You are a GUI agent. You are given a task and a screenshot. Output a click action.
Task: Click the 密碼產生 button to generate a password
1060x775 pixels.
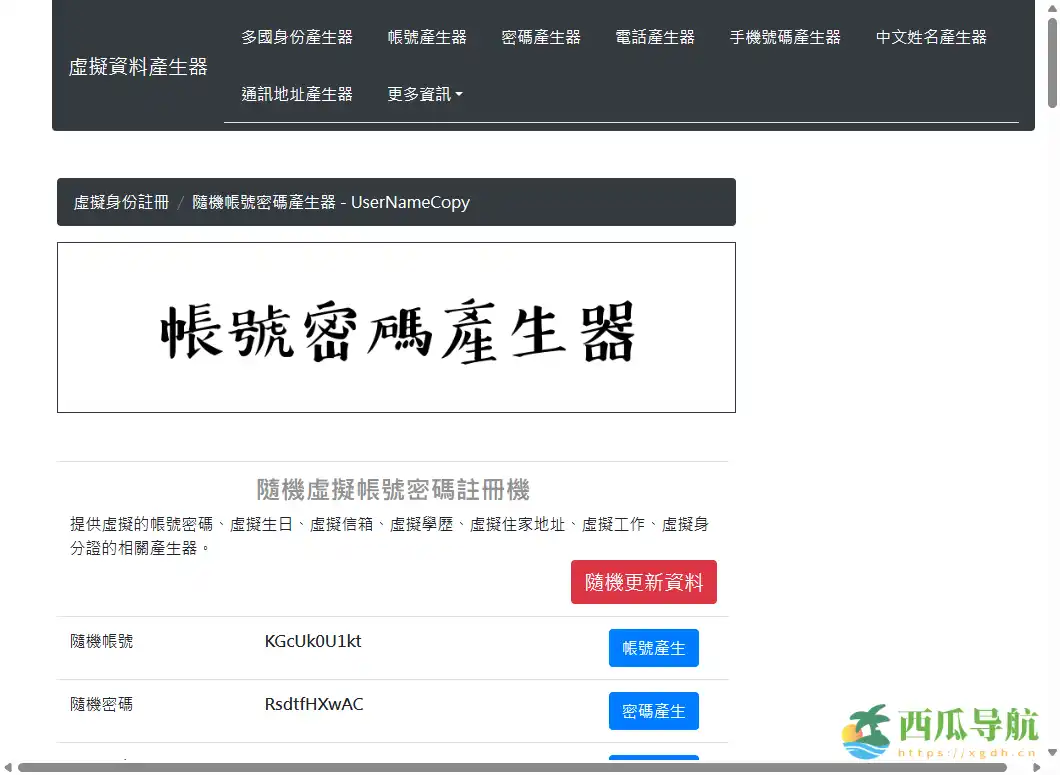point(653,710)
